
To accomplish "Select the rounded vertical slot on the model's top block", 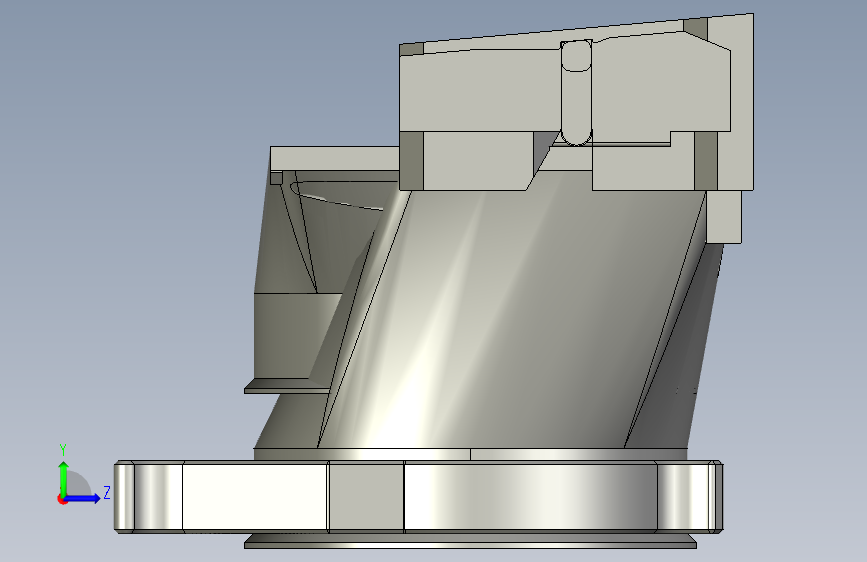I will [x=576, y=92].
